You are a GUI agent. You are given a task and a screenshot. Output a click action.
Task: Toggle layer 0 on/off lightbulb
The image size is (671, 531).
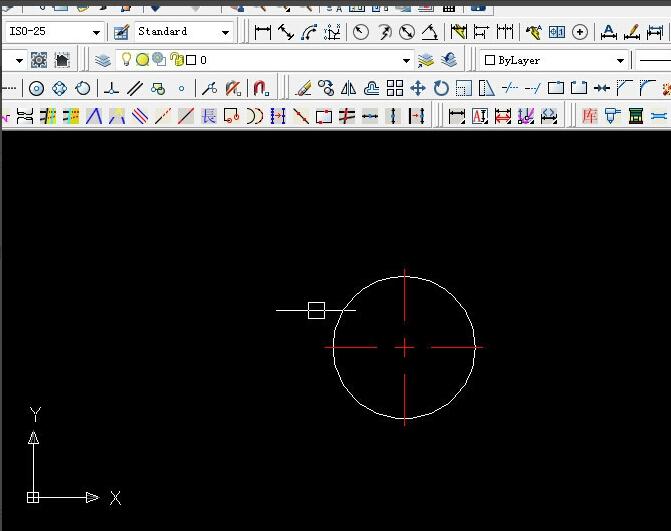126,60
